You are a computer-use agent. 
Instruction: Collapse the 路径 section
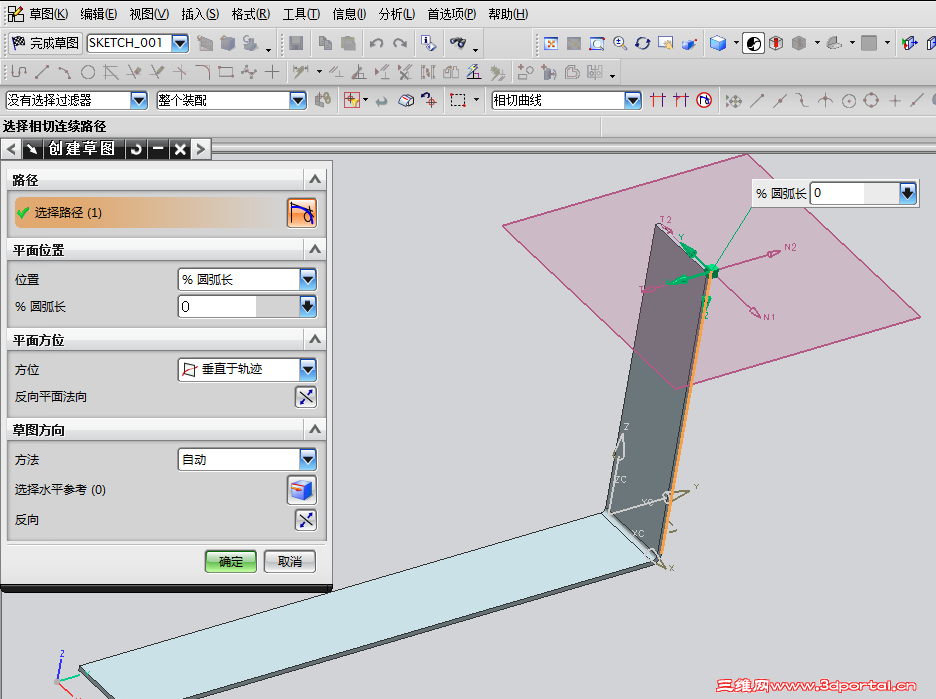315,179
